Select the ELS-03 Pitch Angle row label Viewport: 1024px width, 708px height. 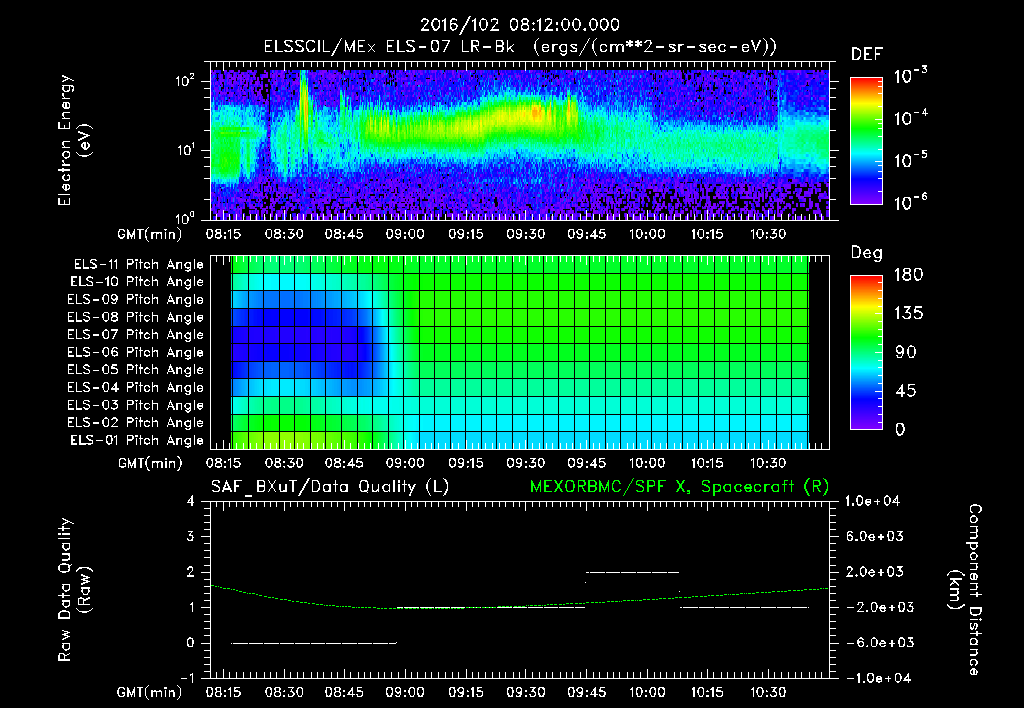click(136, 405)
